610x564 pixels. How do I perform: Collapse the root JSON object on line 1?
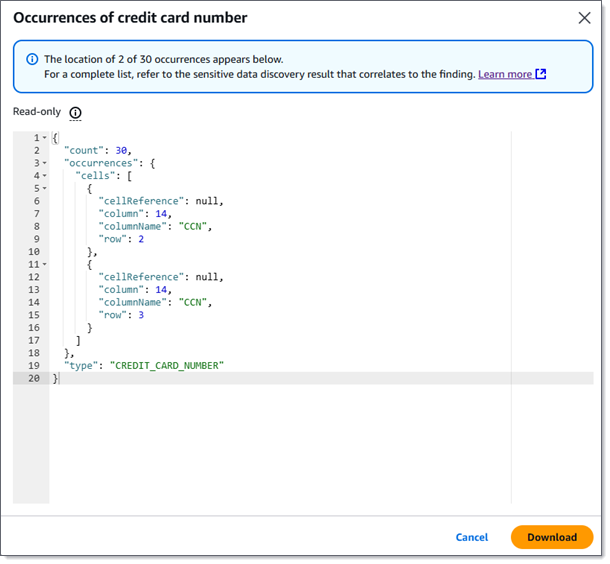coord(44,138)
